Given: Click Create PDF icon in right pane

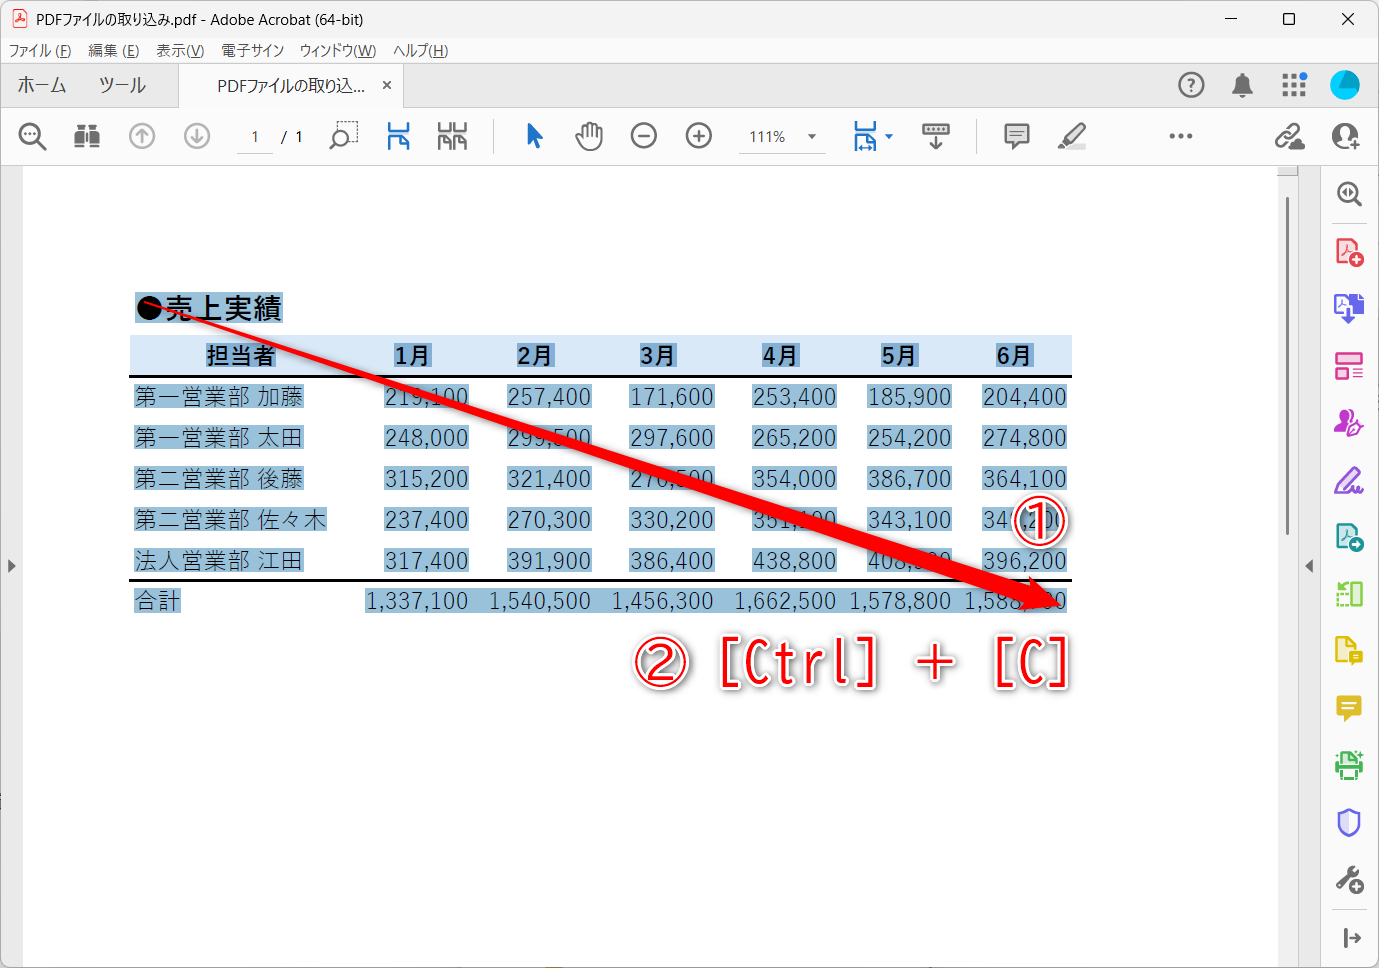Looking at the screenshot, I should click(1349, 252).
